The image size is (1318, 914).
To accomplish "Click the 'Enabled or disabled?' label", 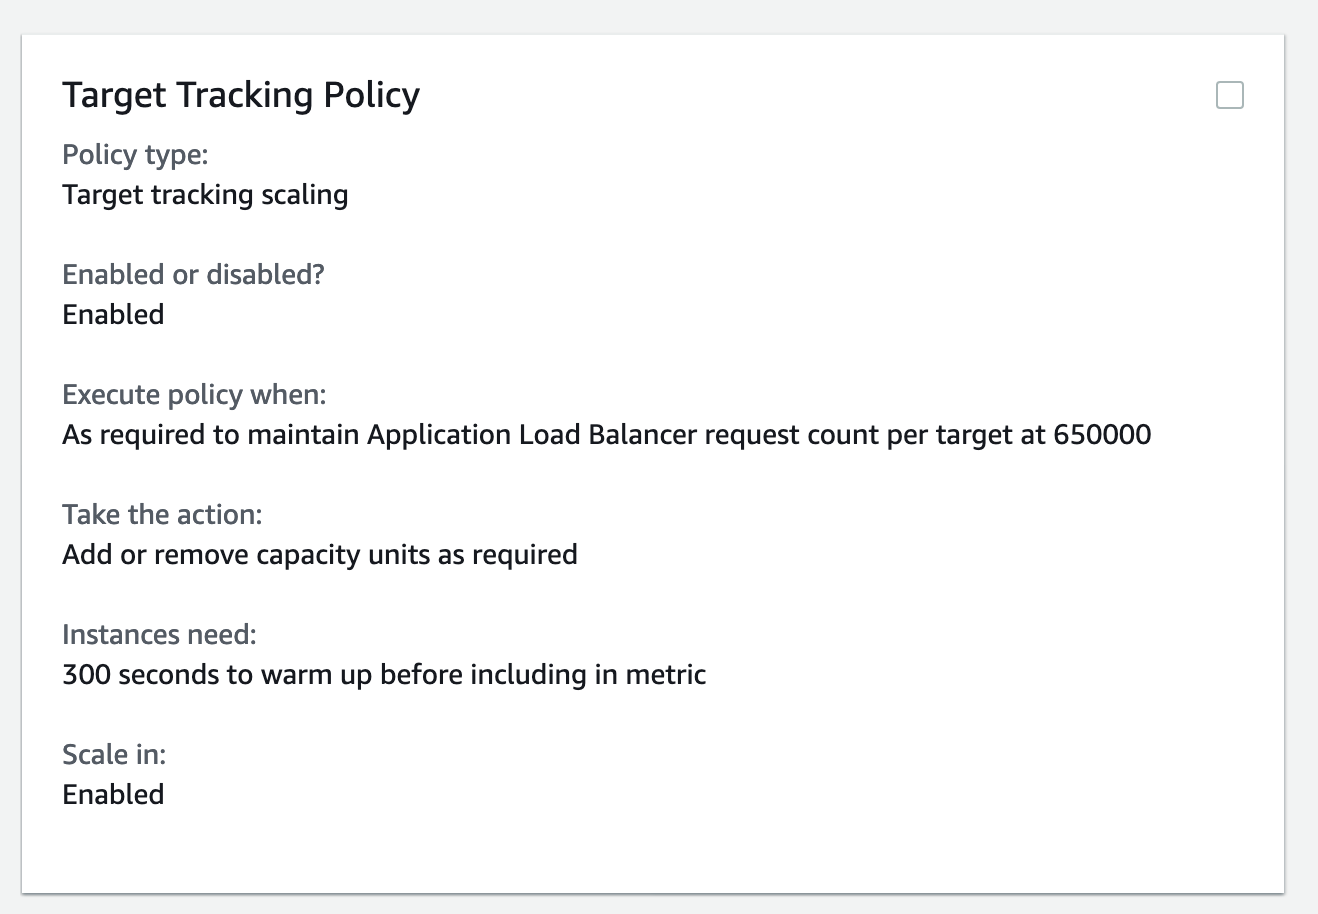I will click(193, 275).
